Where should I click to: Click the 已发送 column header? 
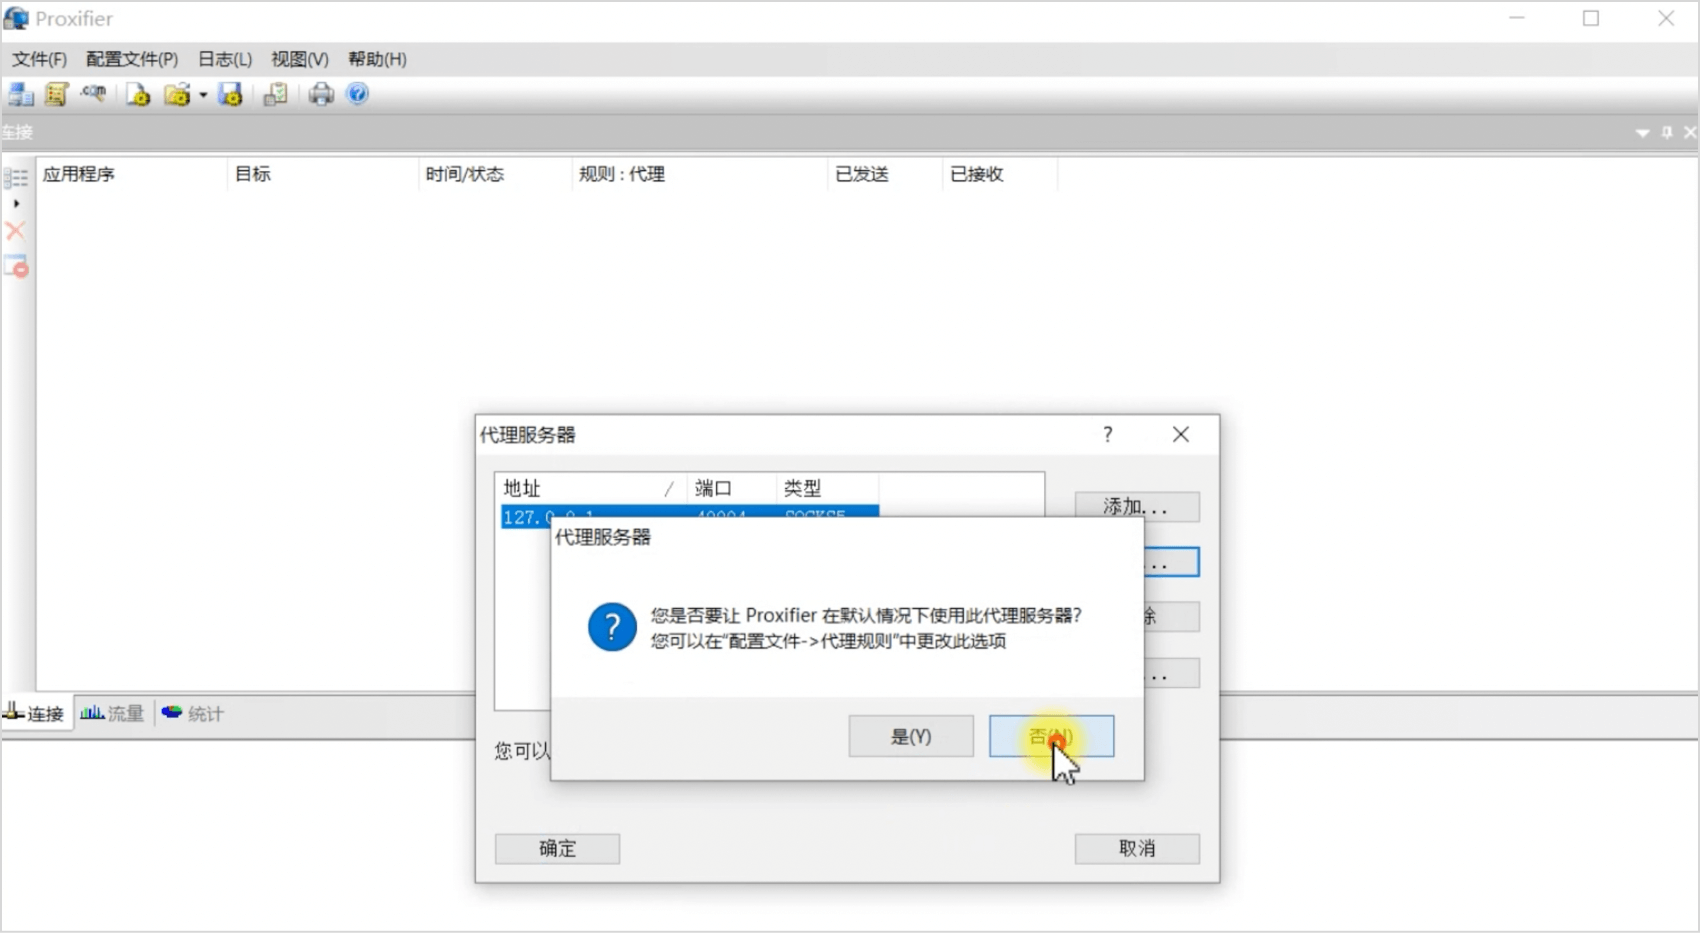tap(885, 174)
